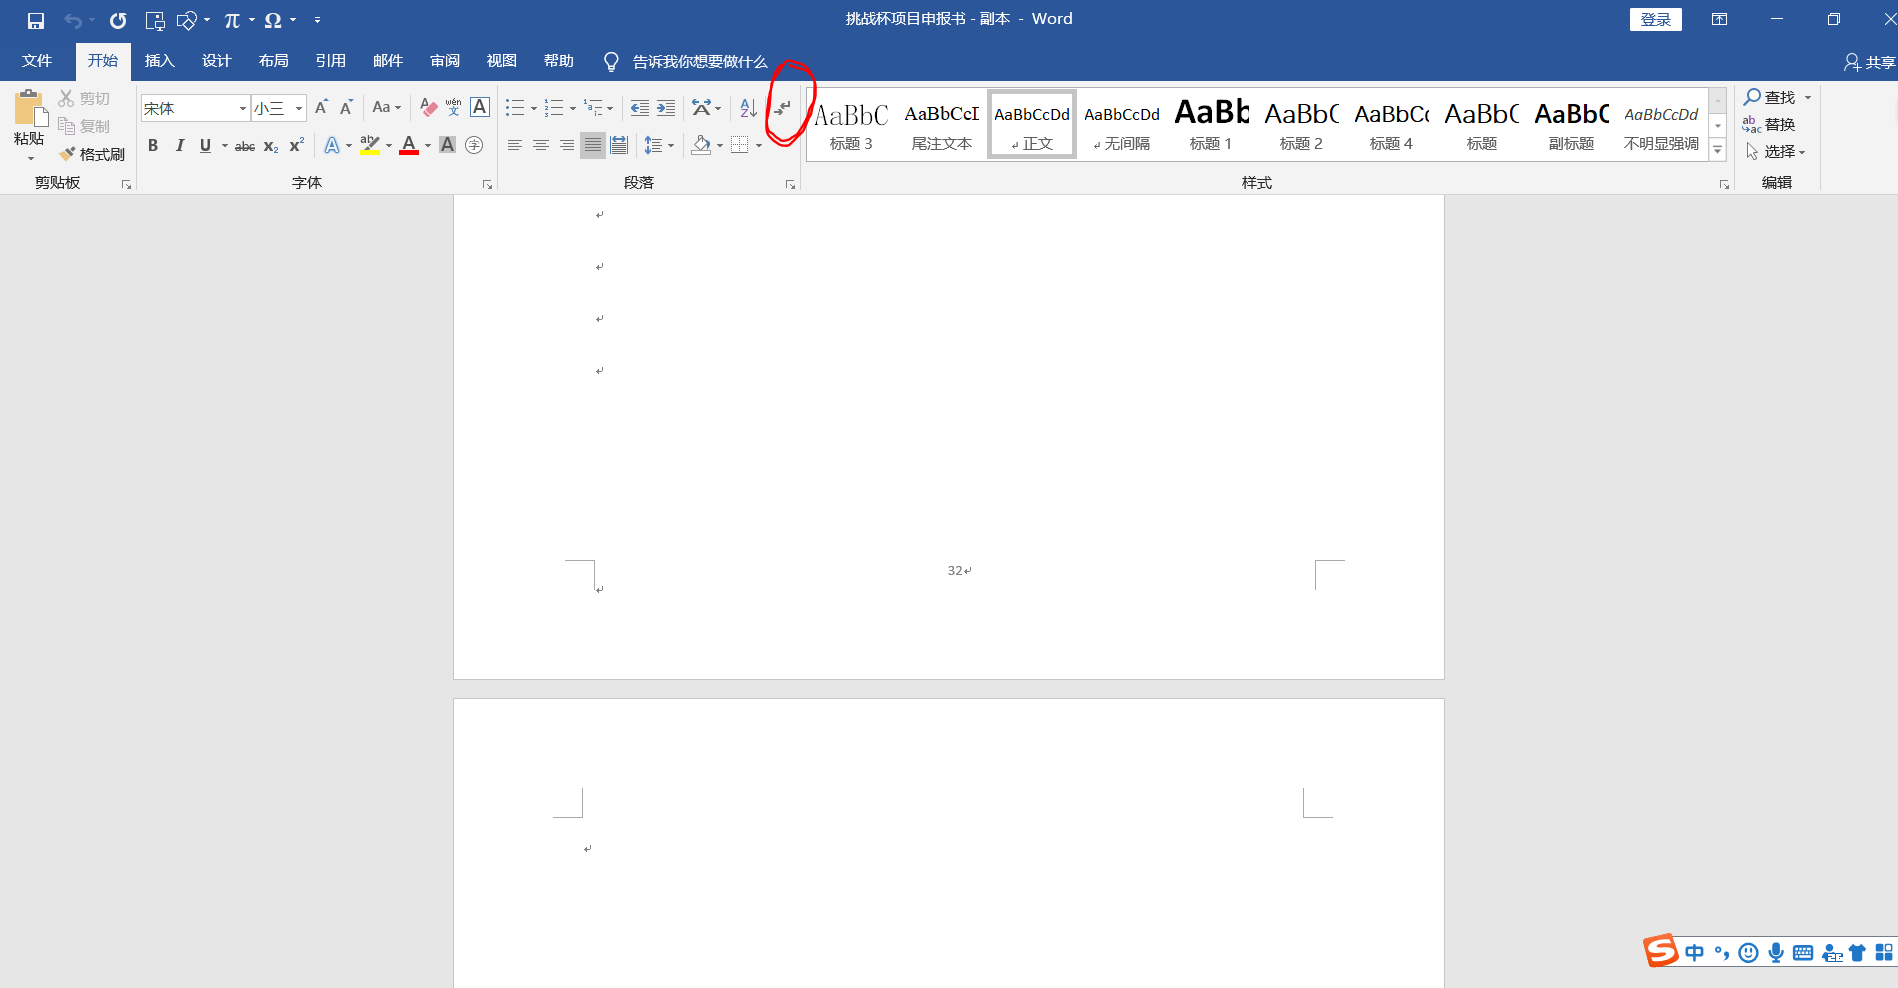This screenshot has width=1898, height=988.
Task: Open the Find (查找) search tool
Action: point(1770,97)
